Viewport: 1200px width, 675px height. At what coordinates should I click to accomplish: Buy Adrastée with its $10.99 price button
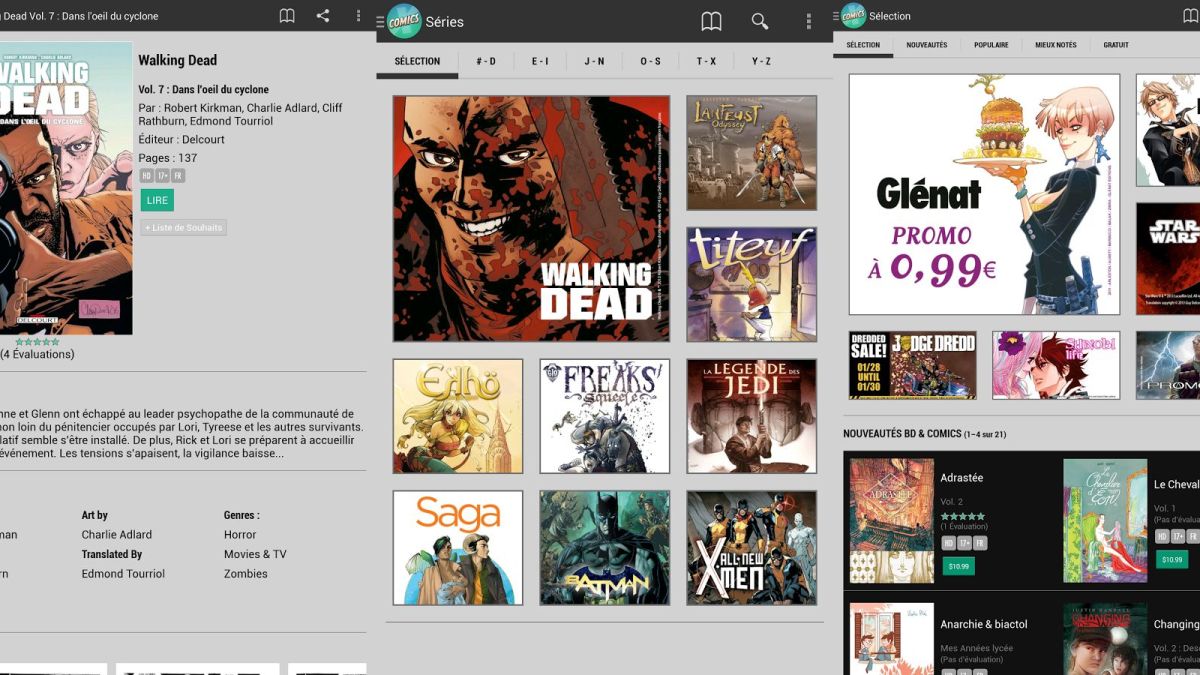[x=958, y=566]
